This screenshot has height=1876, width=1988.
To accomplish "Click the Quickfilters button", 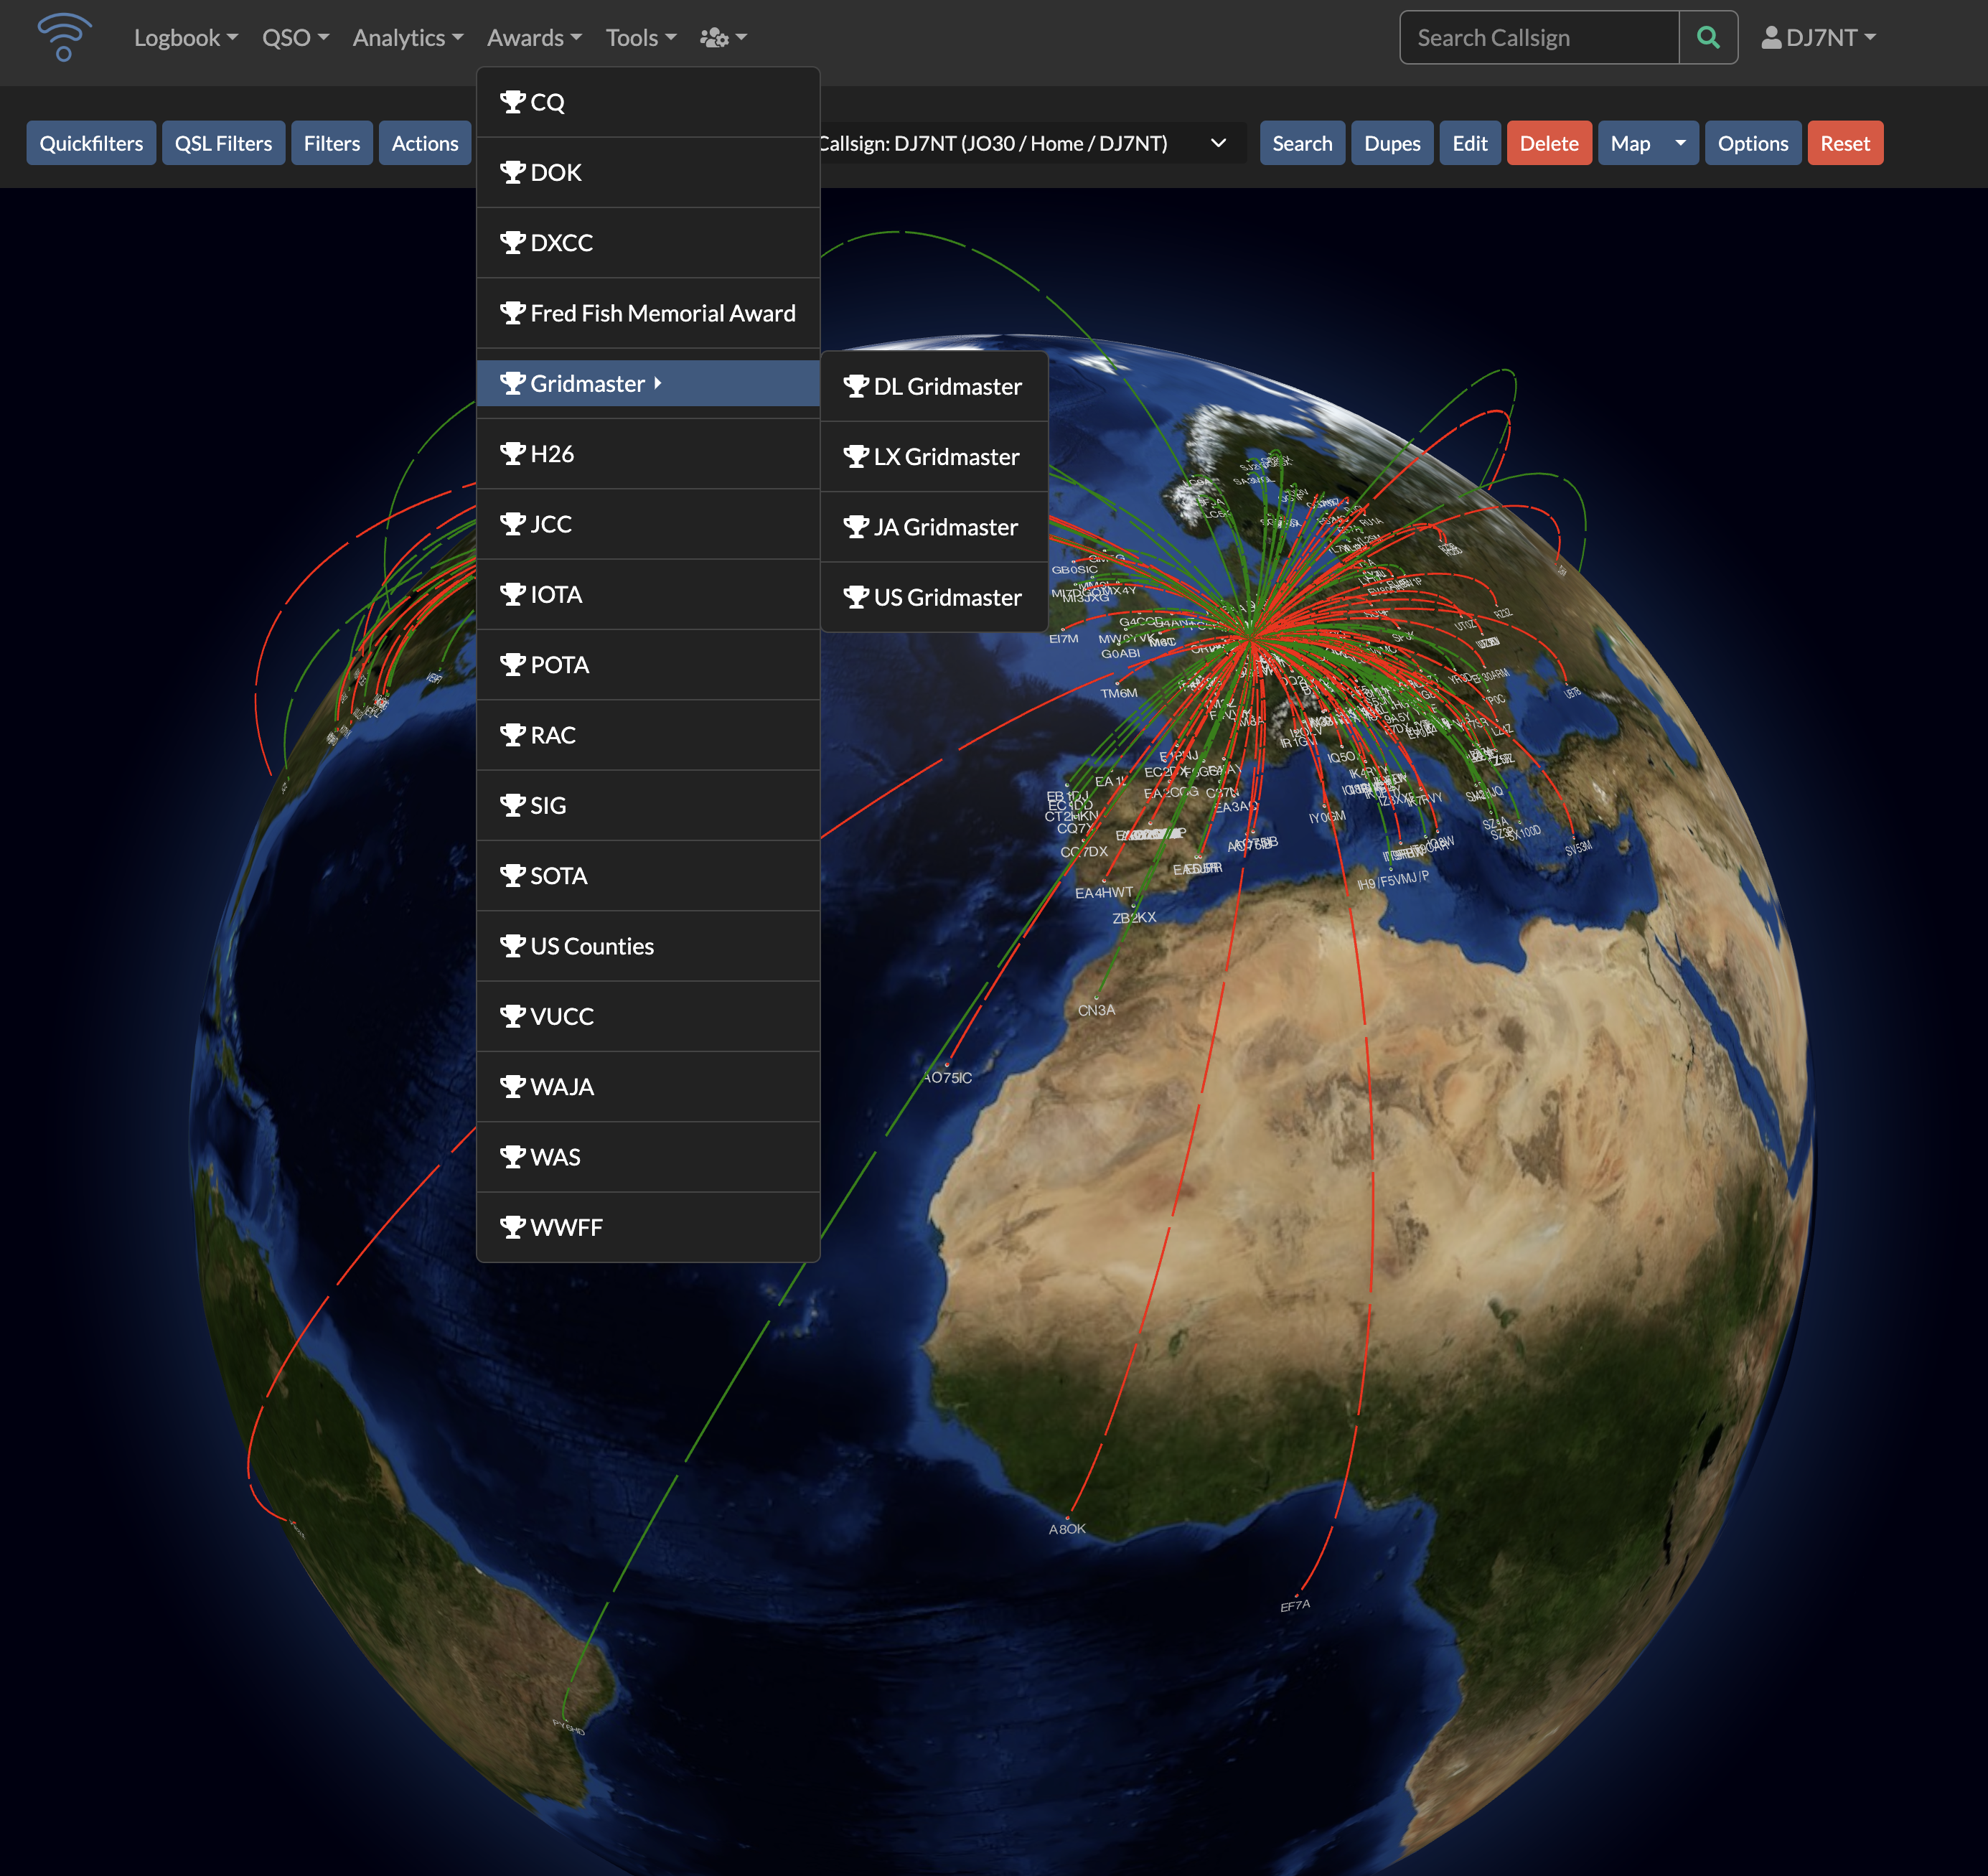I will pos(91,143).
